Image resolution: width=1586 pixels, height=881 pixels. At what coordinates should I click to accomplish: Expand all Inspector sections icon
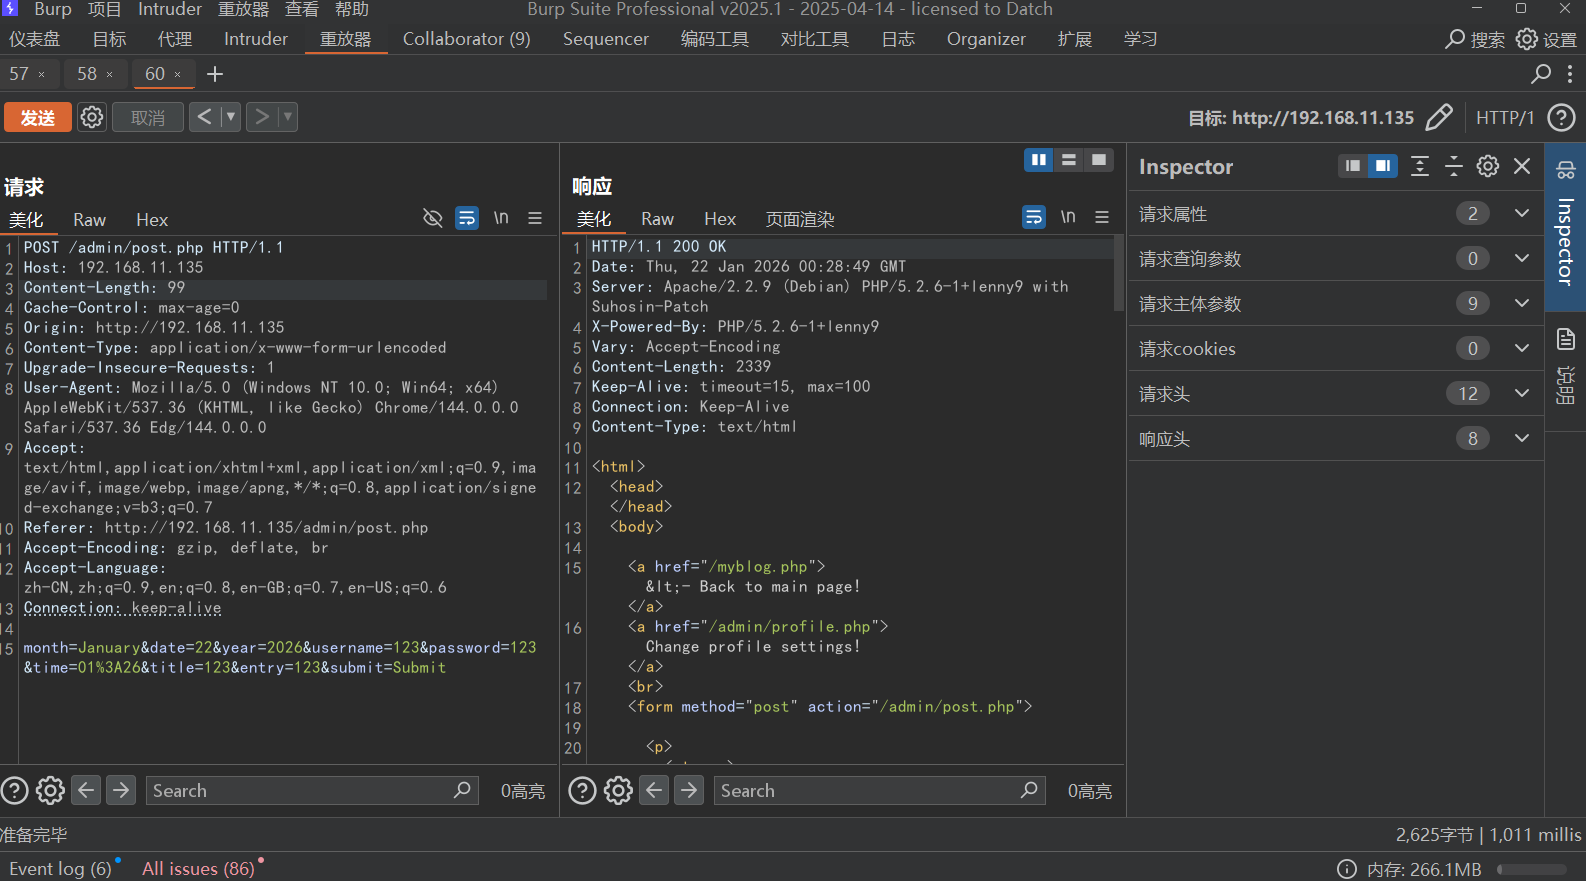pos(1420,166)
